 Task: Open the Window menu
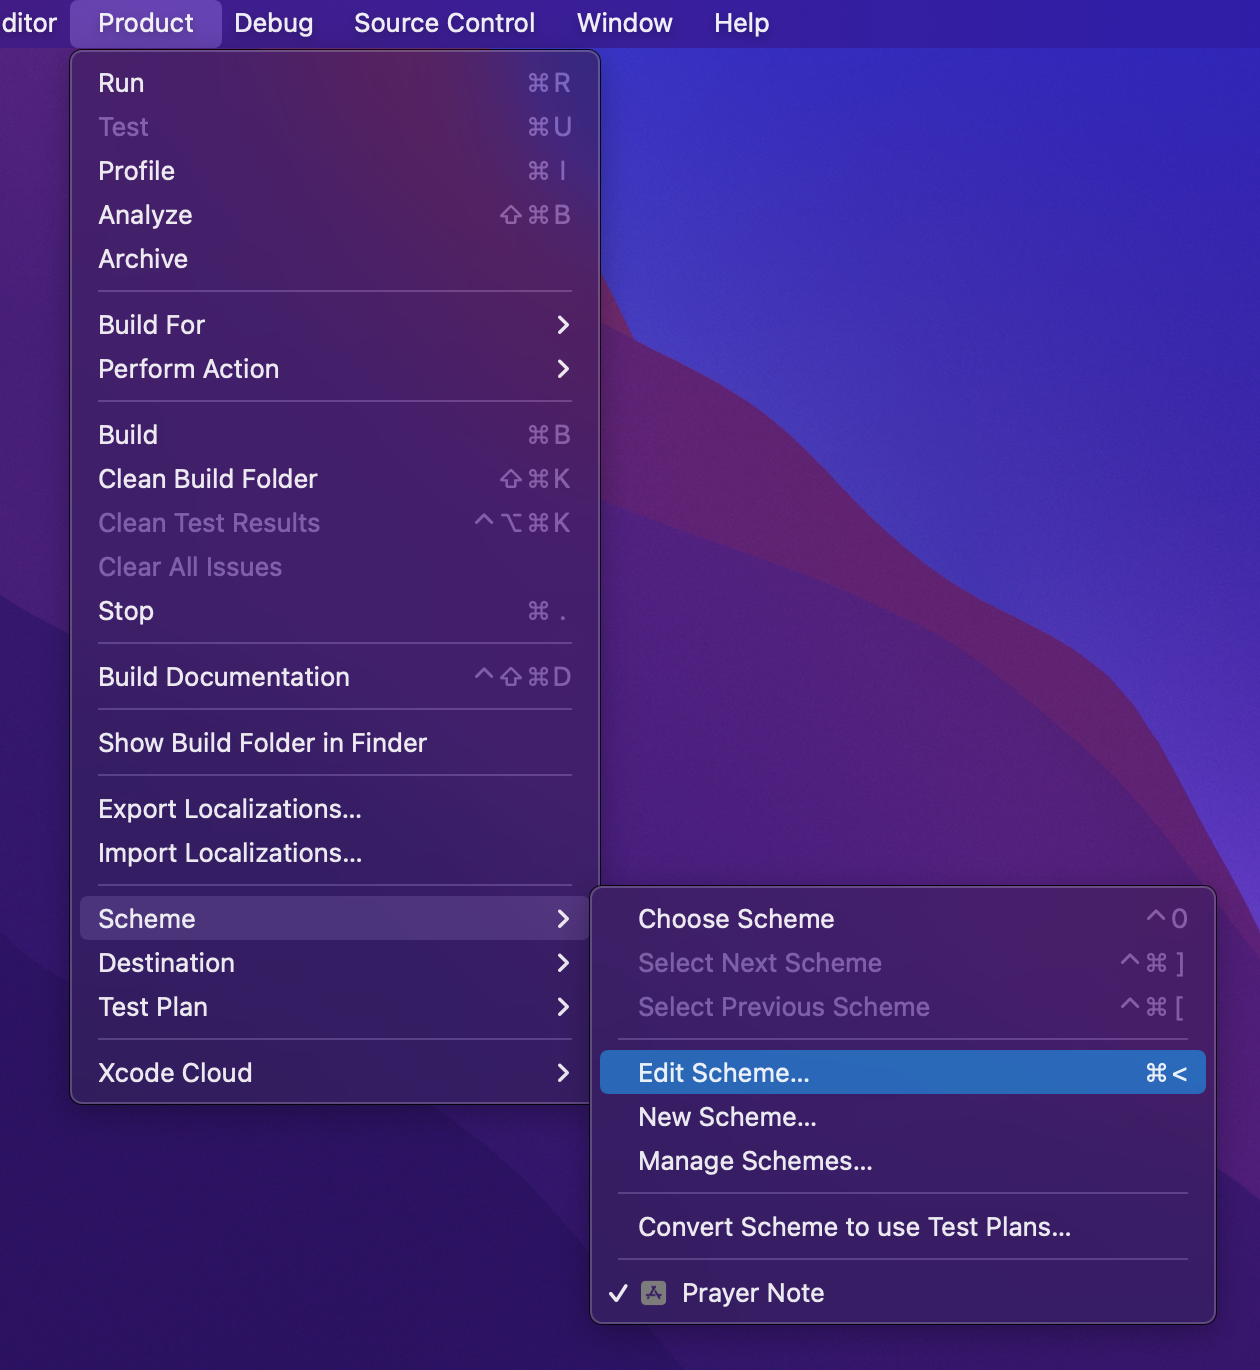[624, 23]
